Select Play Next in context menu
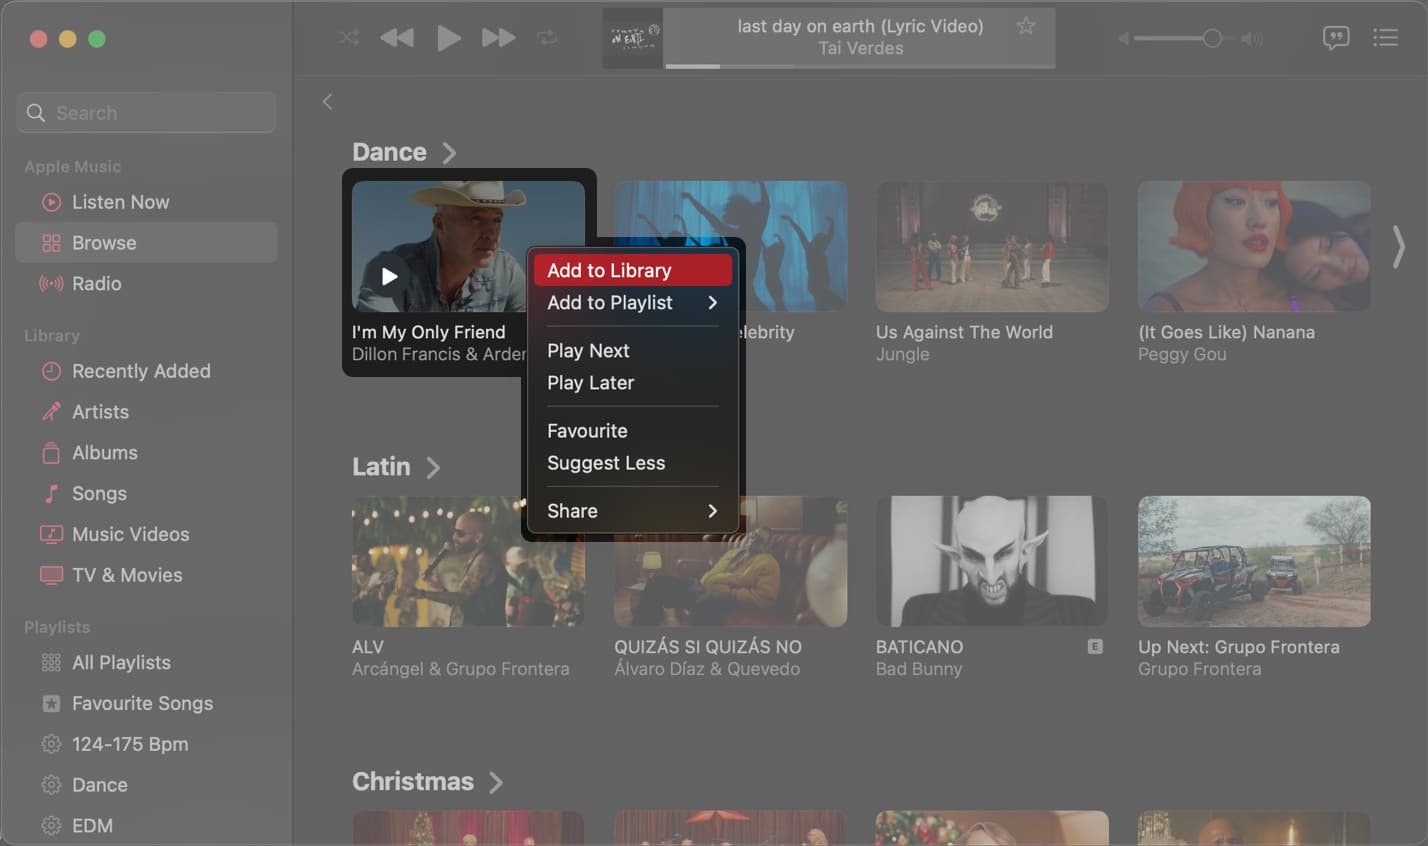Screen dimensions: 1428x846 coord(632,351)
